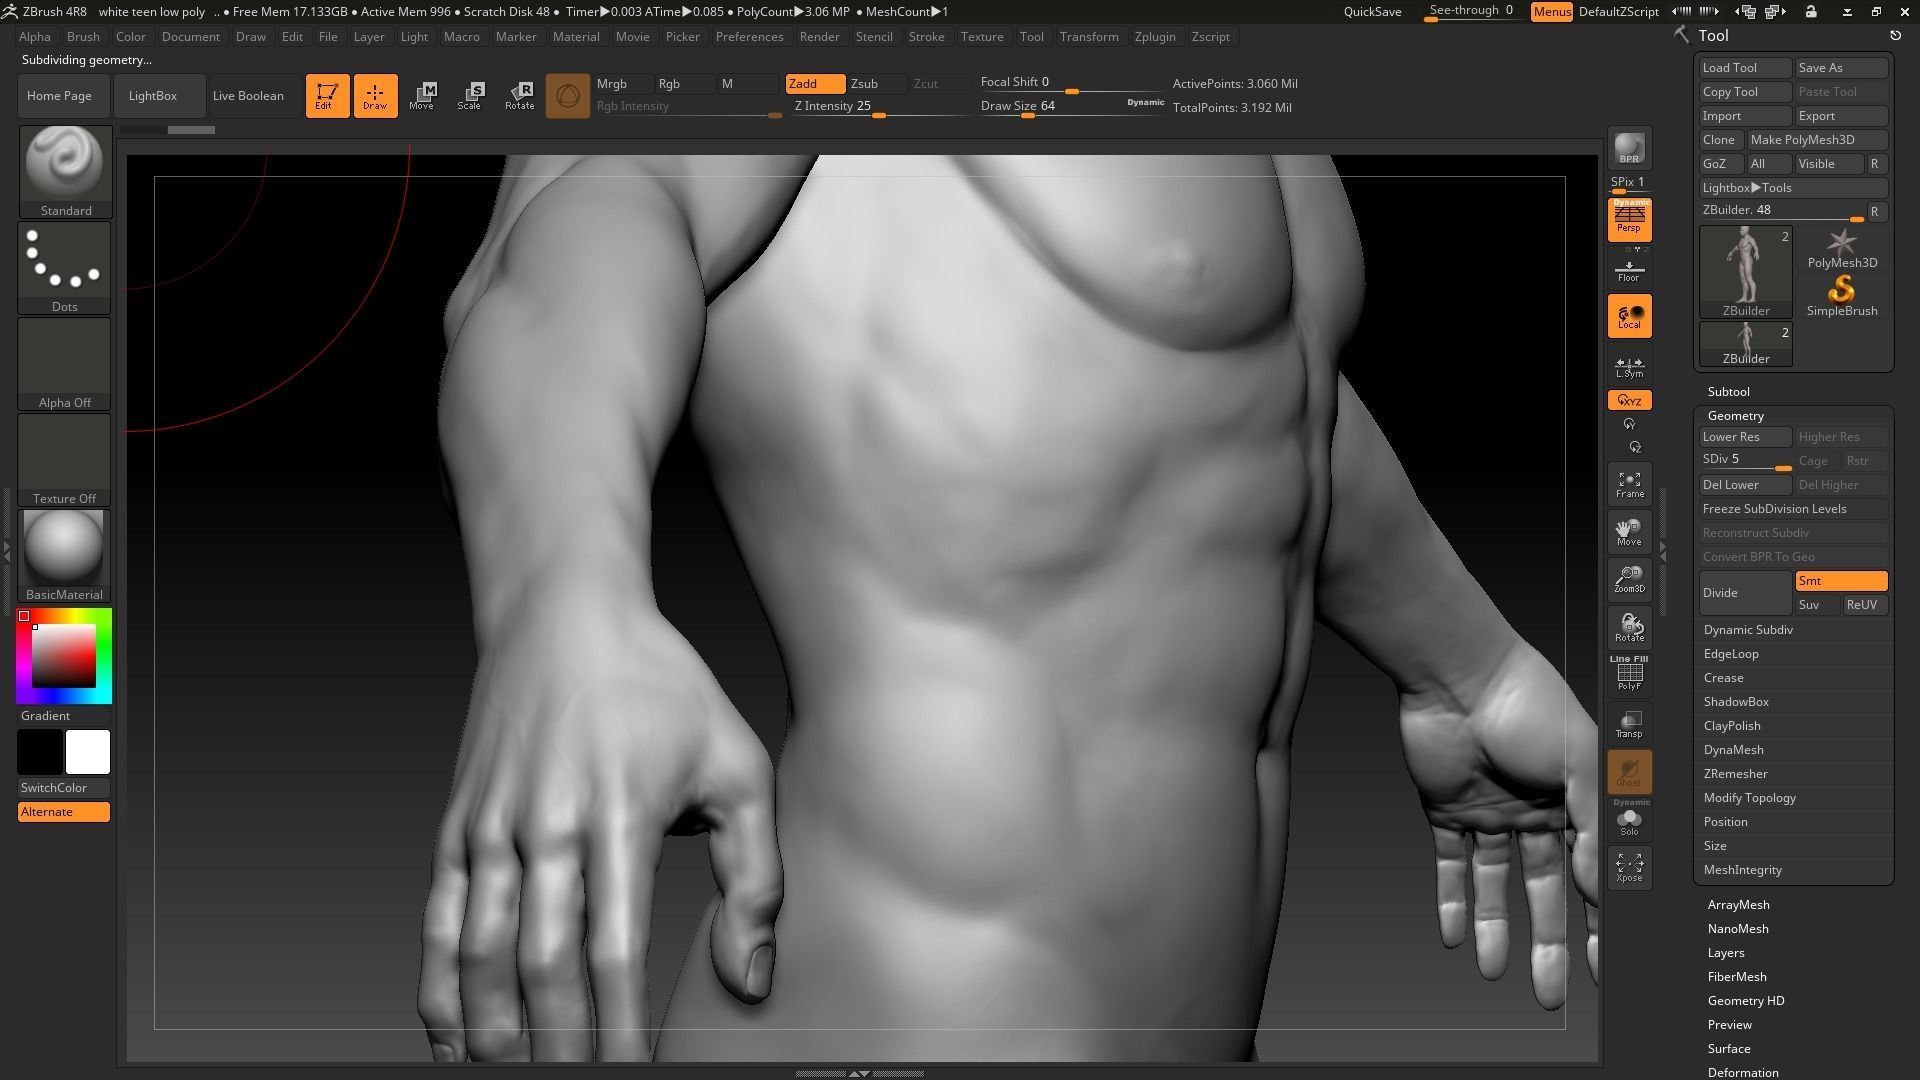Select the large ZBuilder tool thumbnail
The width and height of the screenshot is (1920, 1080).
click(x=1745, y=272)
